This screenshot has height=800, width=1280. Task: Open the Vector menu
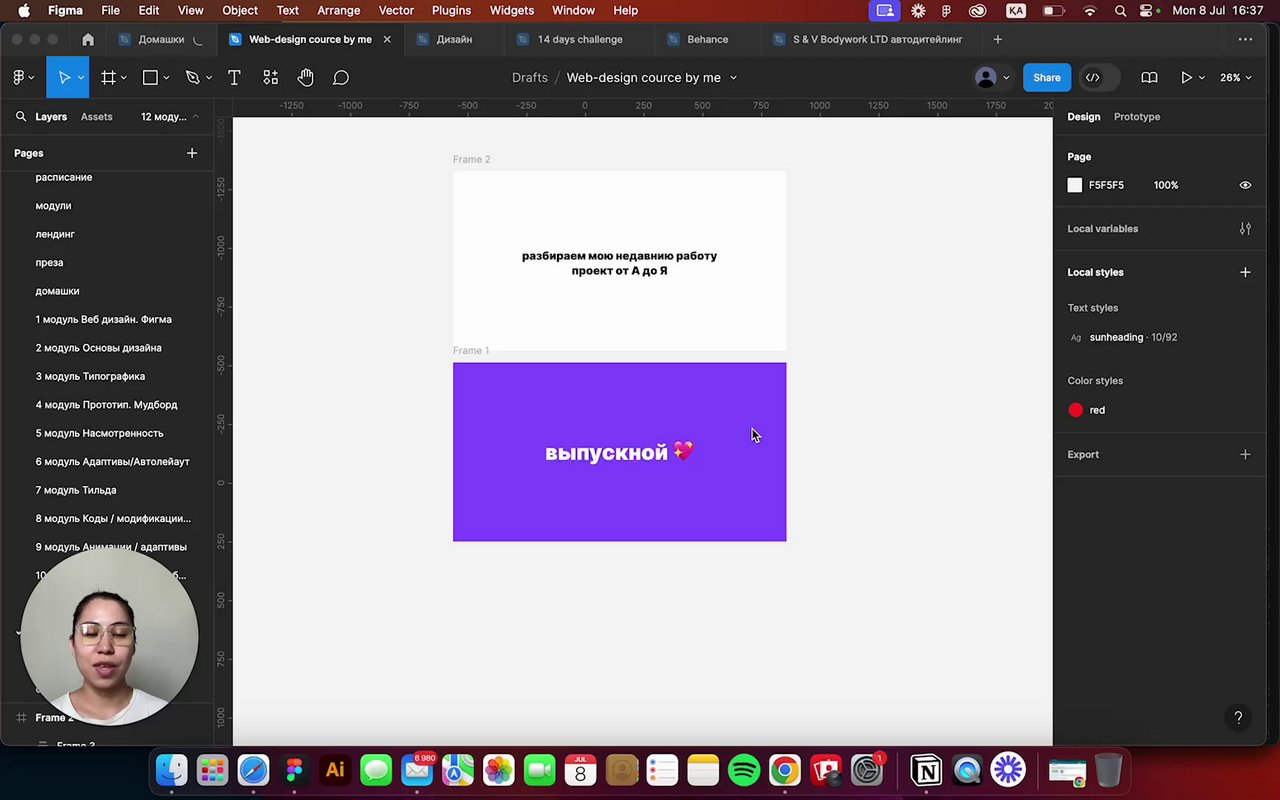396,10
